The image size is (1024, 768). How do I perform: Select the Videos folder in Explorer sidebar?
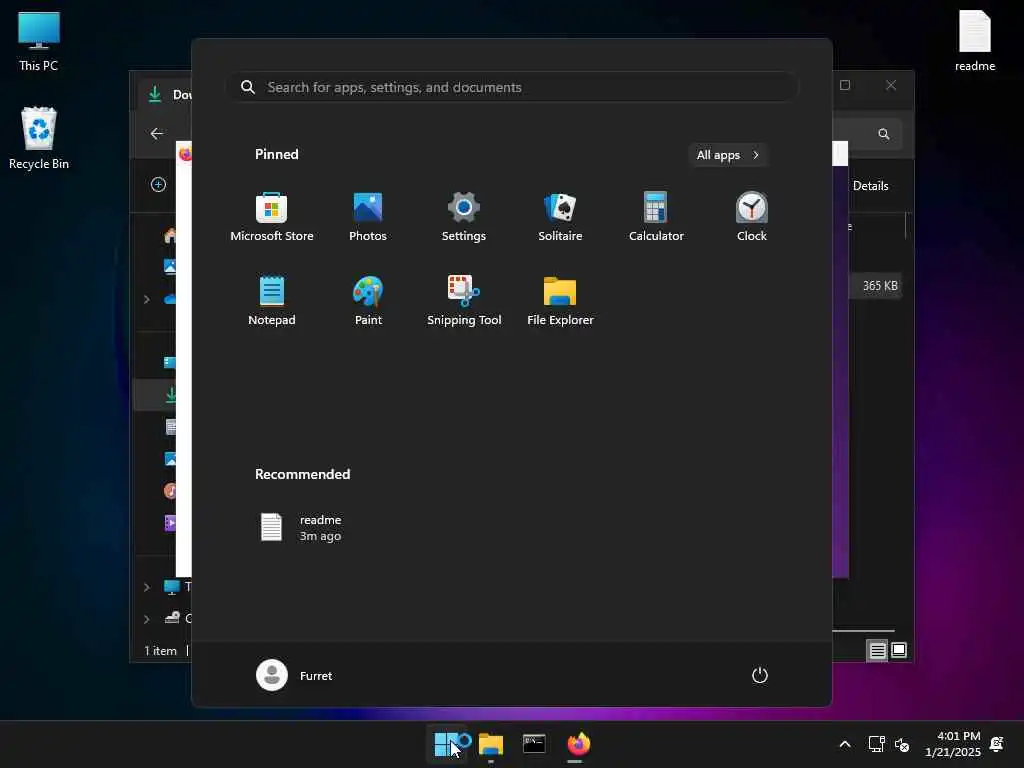(170, 522)
